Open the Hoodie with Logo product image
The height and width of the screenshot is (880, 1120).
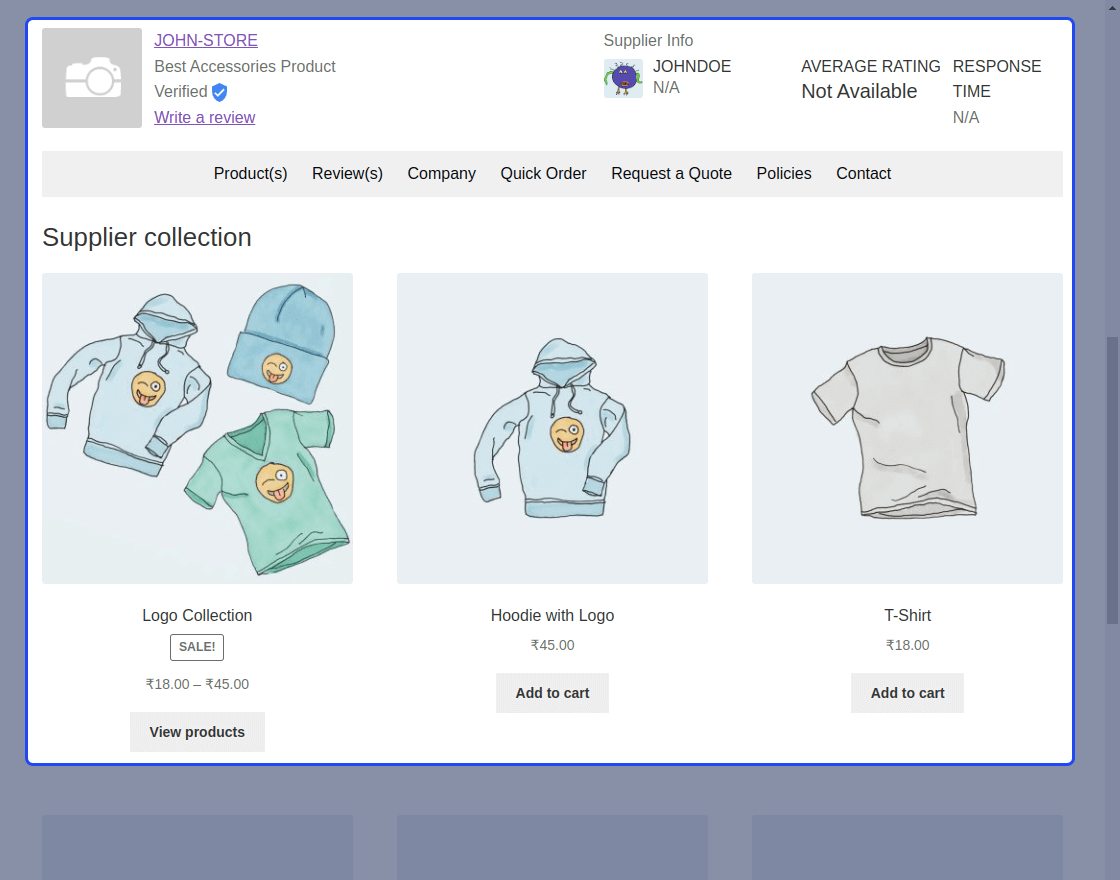coord(552,428)
